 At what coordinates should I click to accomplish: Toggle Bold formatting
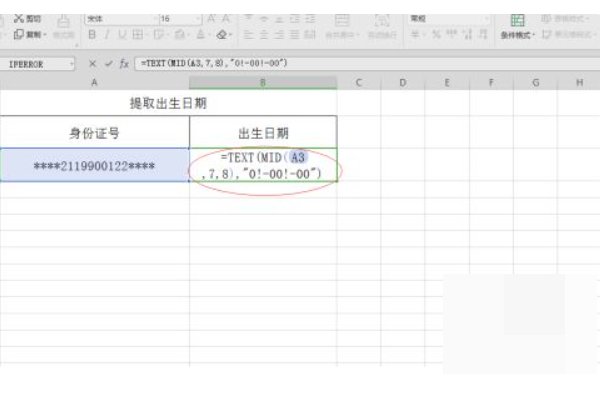coord(92,35)
